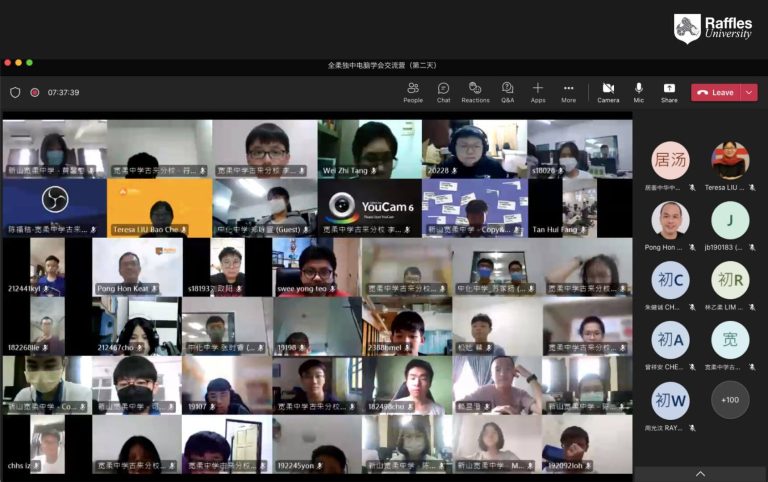Open the Q&A panel

click(507, 92)
